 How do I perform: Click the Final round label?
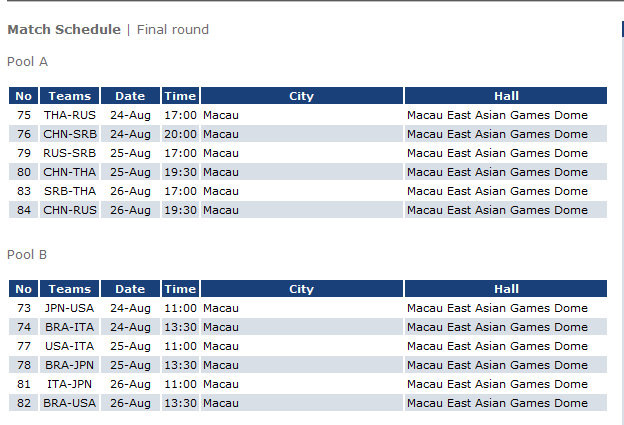tap(173, 30)
